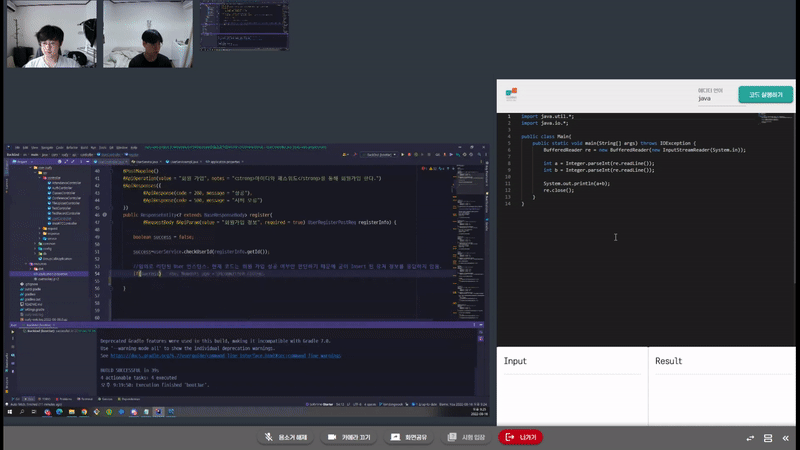Switch to the UserService.java editor tab
Viewport: 800px width, 450px height.
coord(144,162)
